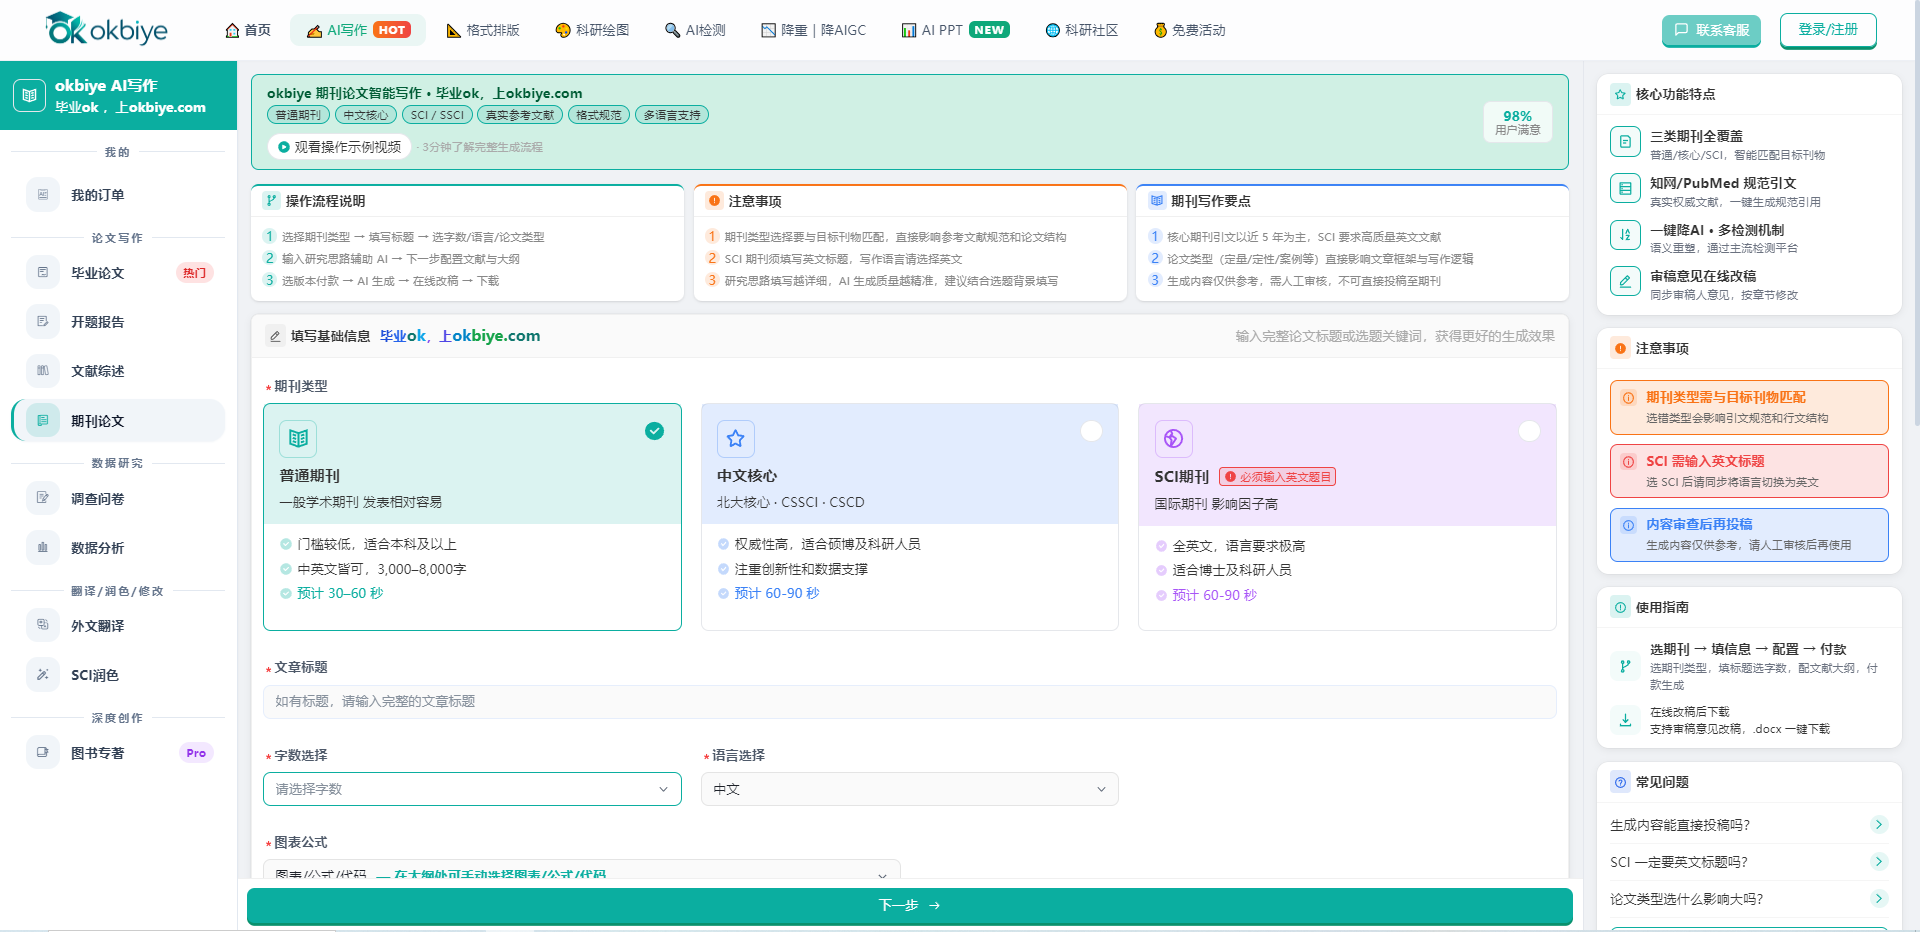Click the play icon on 观看操作示例视频
This screenshot has width=1920, height=932.
coord(284,147)
